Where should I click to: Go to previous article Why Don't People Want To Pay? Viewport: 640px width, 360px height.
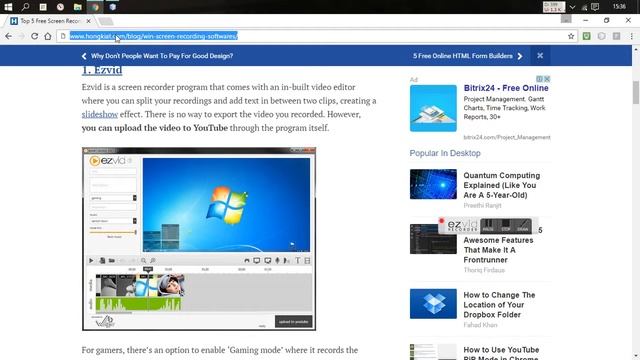pyautogui.click(x=162, y=56)
